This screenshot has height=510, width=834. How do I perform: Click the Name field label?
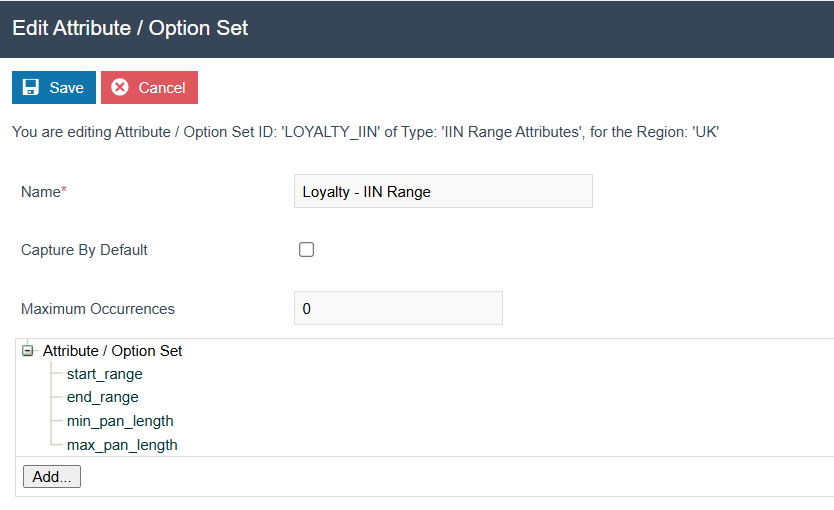(x=40, y=192)
